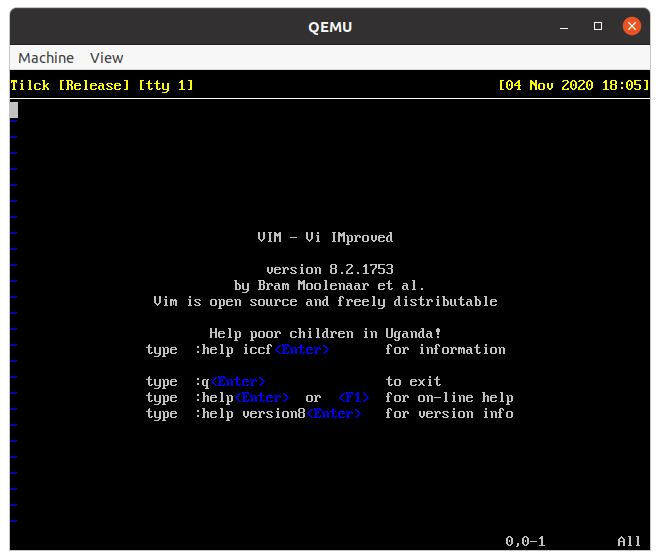Click the 'for information' text
The height and width of the screenshot is (560, 660).
pyautogui.click(x=445, y=350)
